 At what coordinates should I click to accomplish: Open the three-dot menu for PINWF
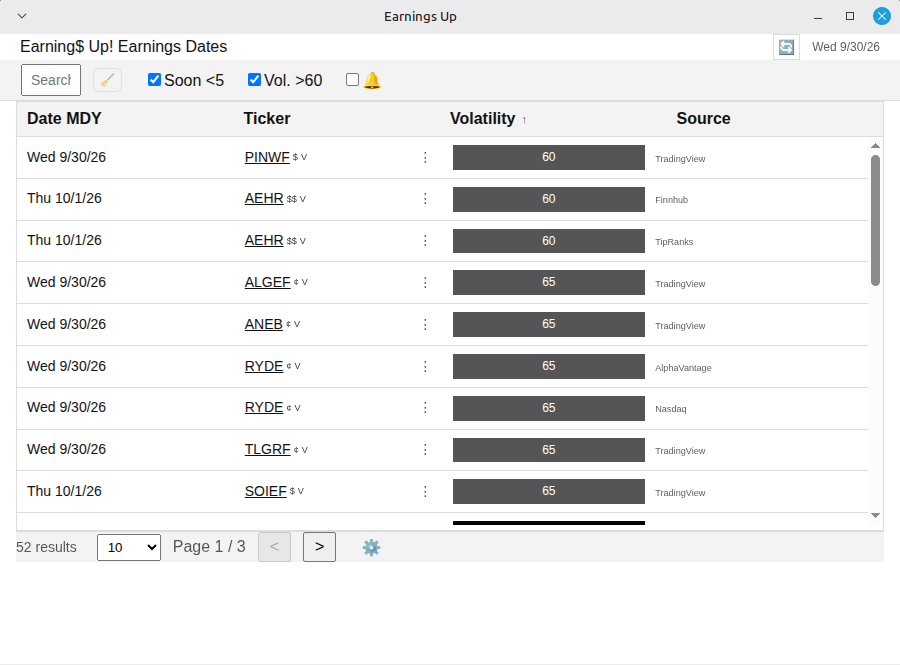coord(425,157)
